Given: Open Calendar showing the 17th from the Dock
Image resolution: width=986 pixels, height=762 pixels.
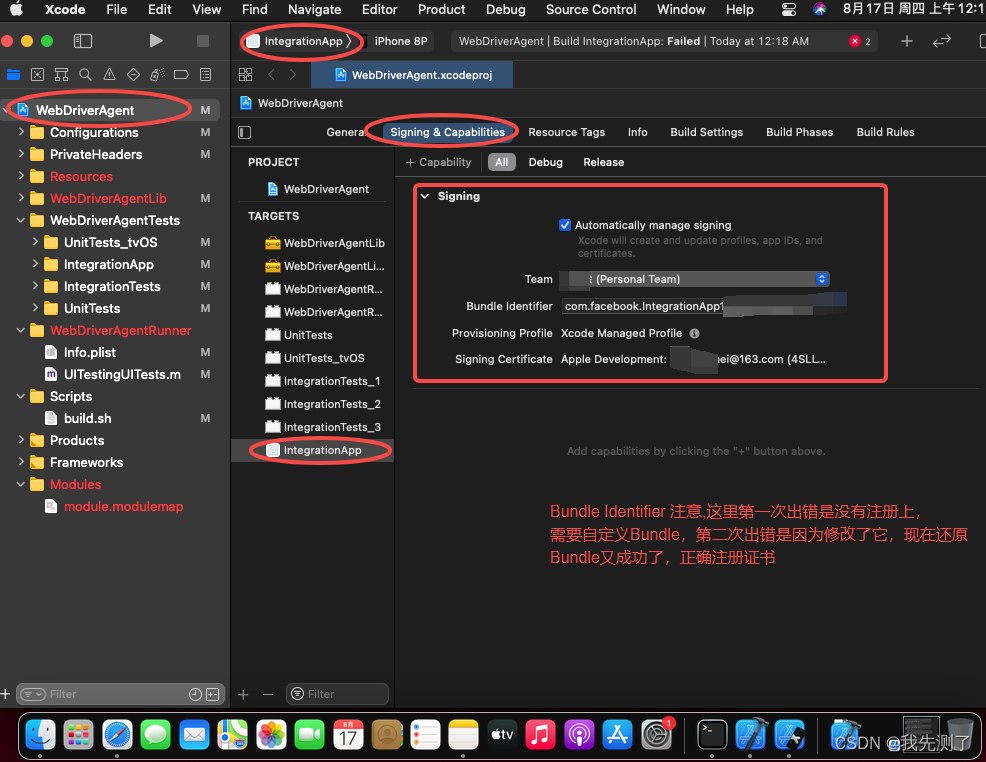Looking at the screenshot, I should point(348,733).
